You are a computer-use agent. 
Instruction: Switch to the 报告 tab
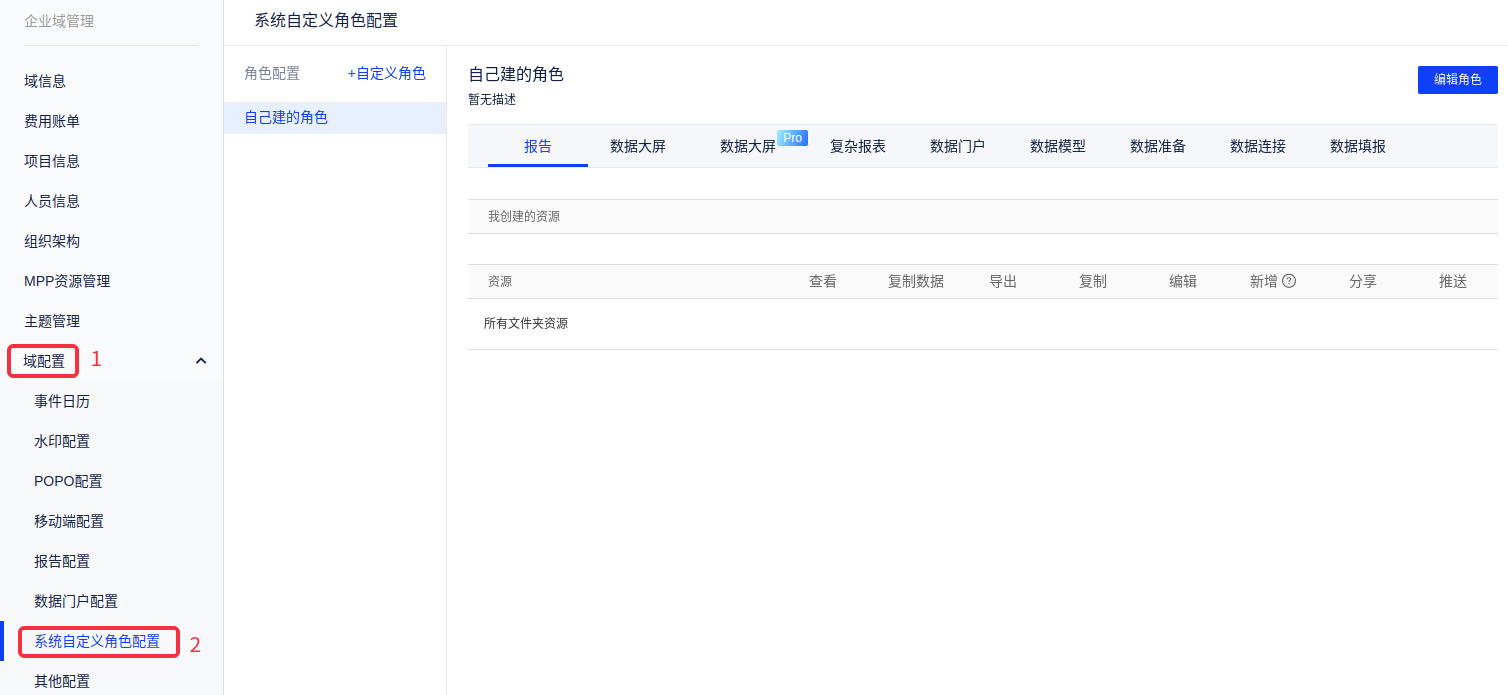[537, 146]
